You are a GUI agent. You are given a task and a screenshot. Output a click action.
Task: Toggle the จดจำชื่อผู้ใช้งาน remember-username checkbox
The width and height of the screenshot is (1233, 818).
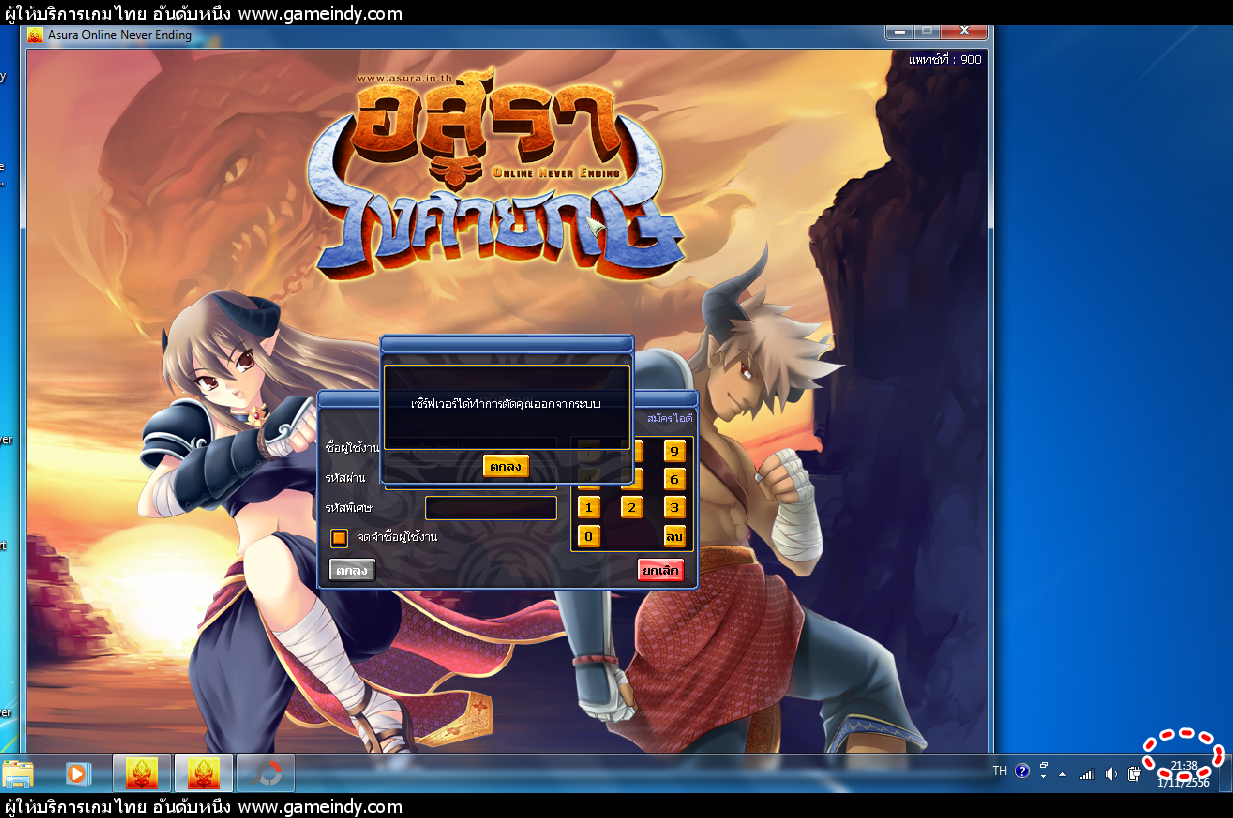(339, 538)
